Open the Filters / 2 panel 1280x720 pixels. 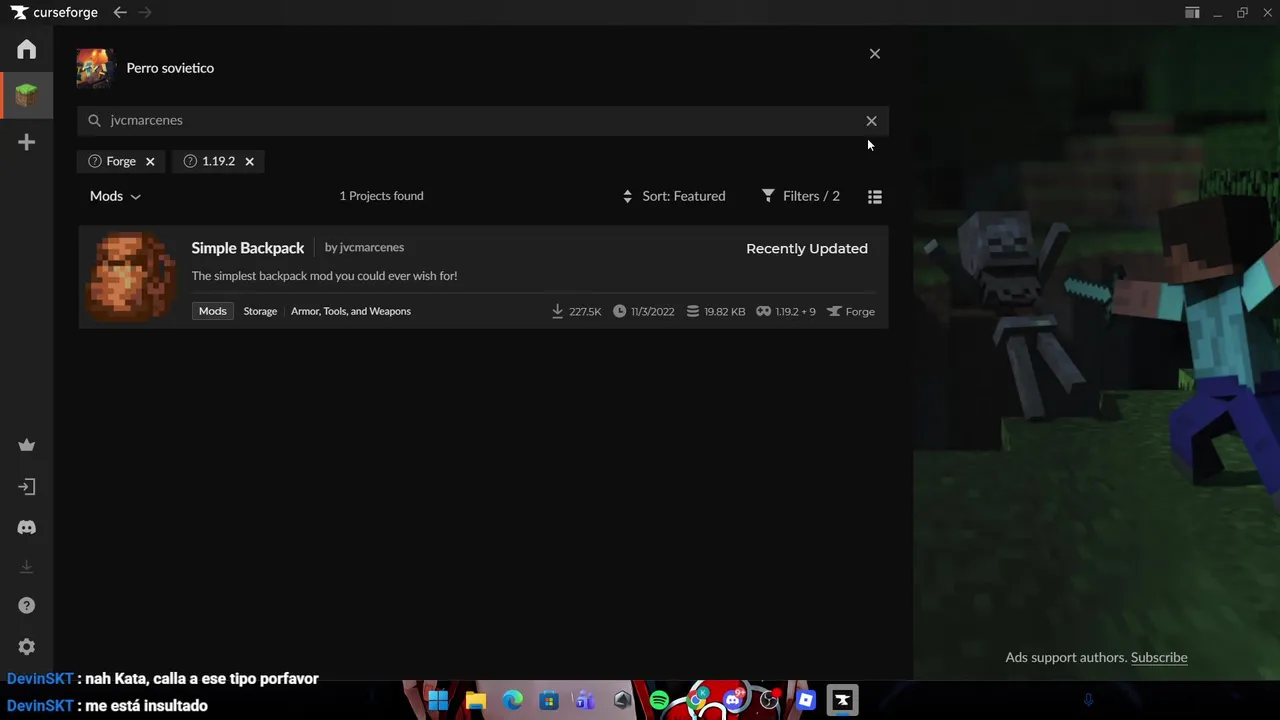pos(801,196)
